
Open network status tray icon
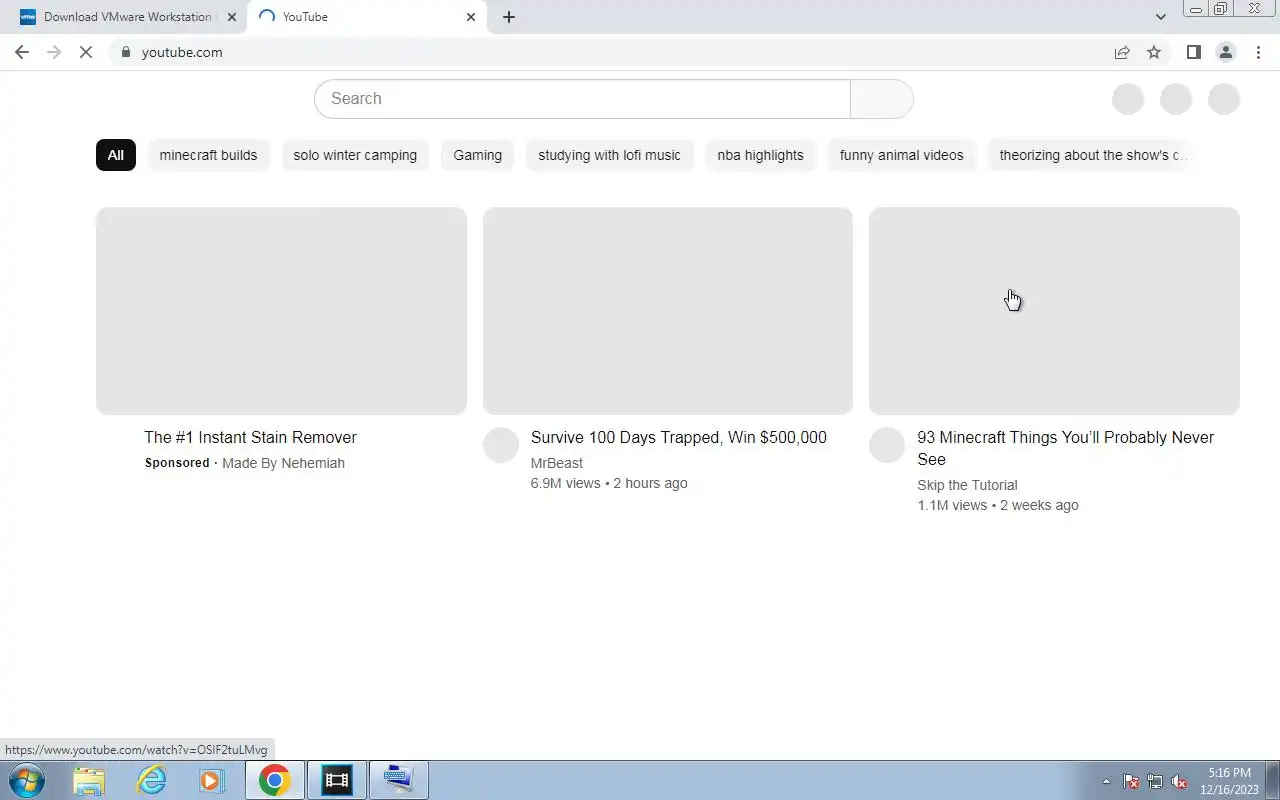pyautogui.click(x=1155, y=782)
